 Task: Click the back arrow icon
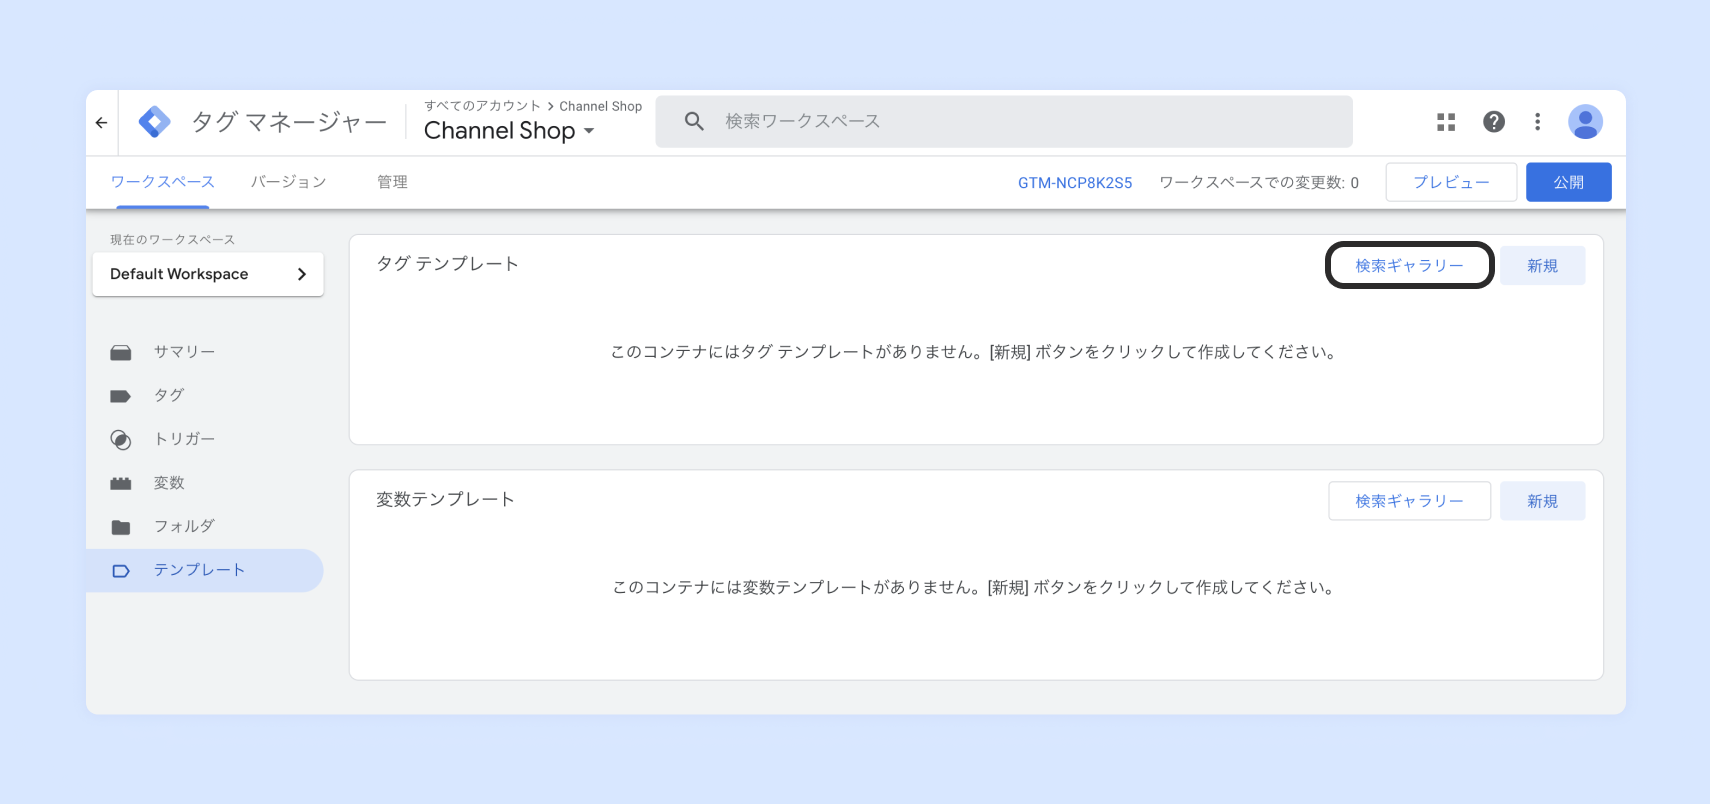[x=102, y=123]
